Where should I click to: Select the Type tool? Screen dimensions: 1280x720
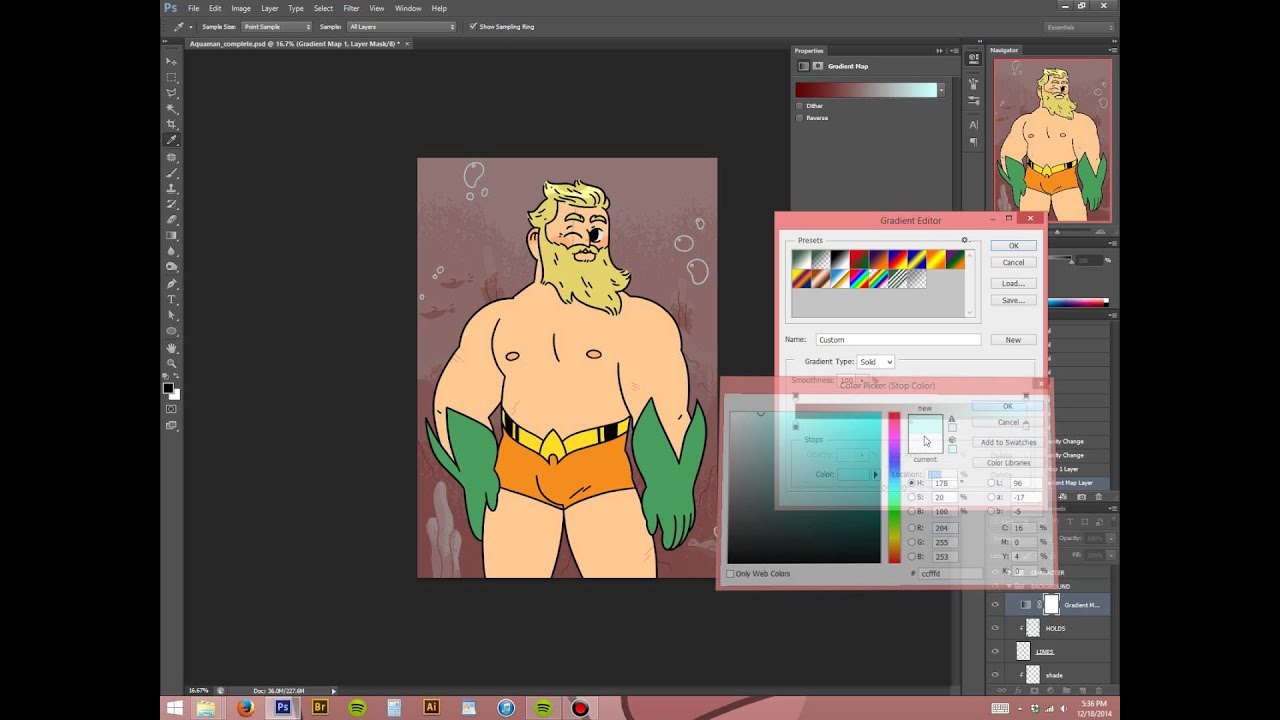pyautogui.click(x=171, y=299)
